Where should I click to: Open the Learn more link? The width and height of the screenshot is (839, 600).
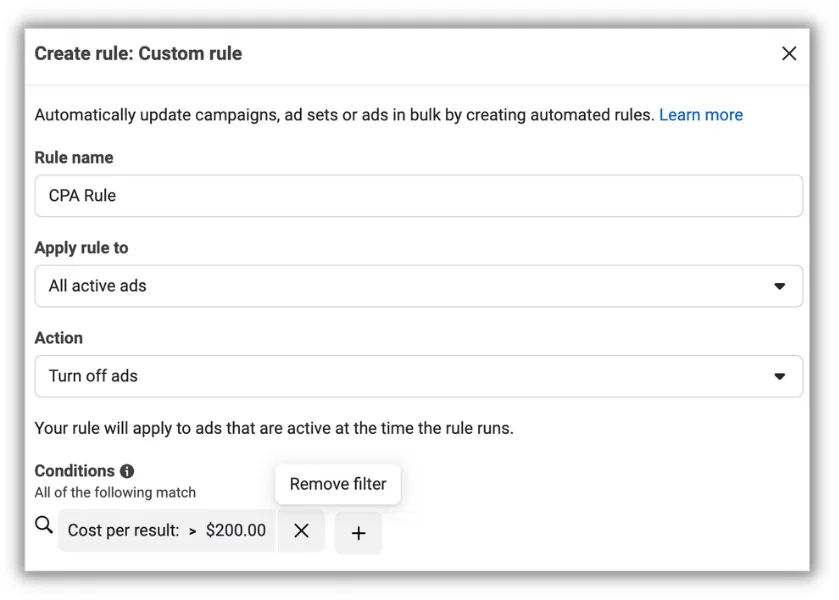tap(700, 115)
